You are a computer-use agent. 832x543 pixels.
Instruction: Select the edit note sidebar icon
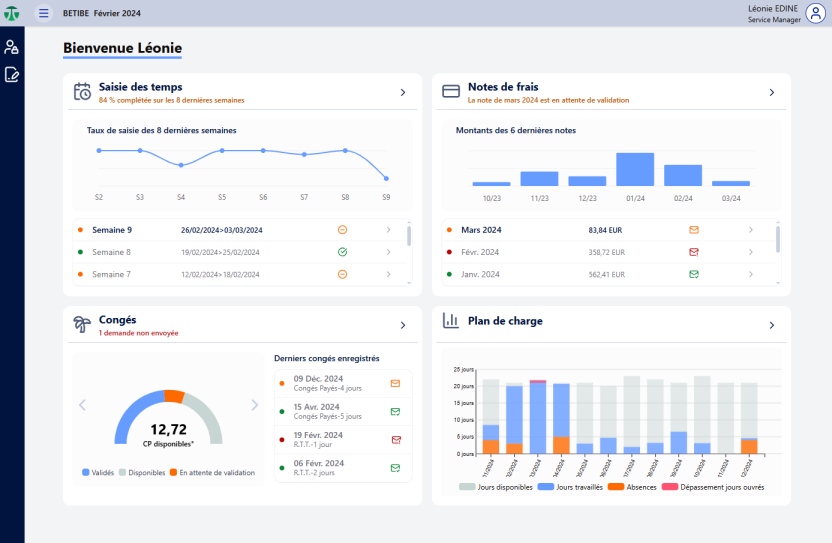click(x=12, y=74)
